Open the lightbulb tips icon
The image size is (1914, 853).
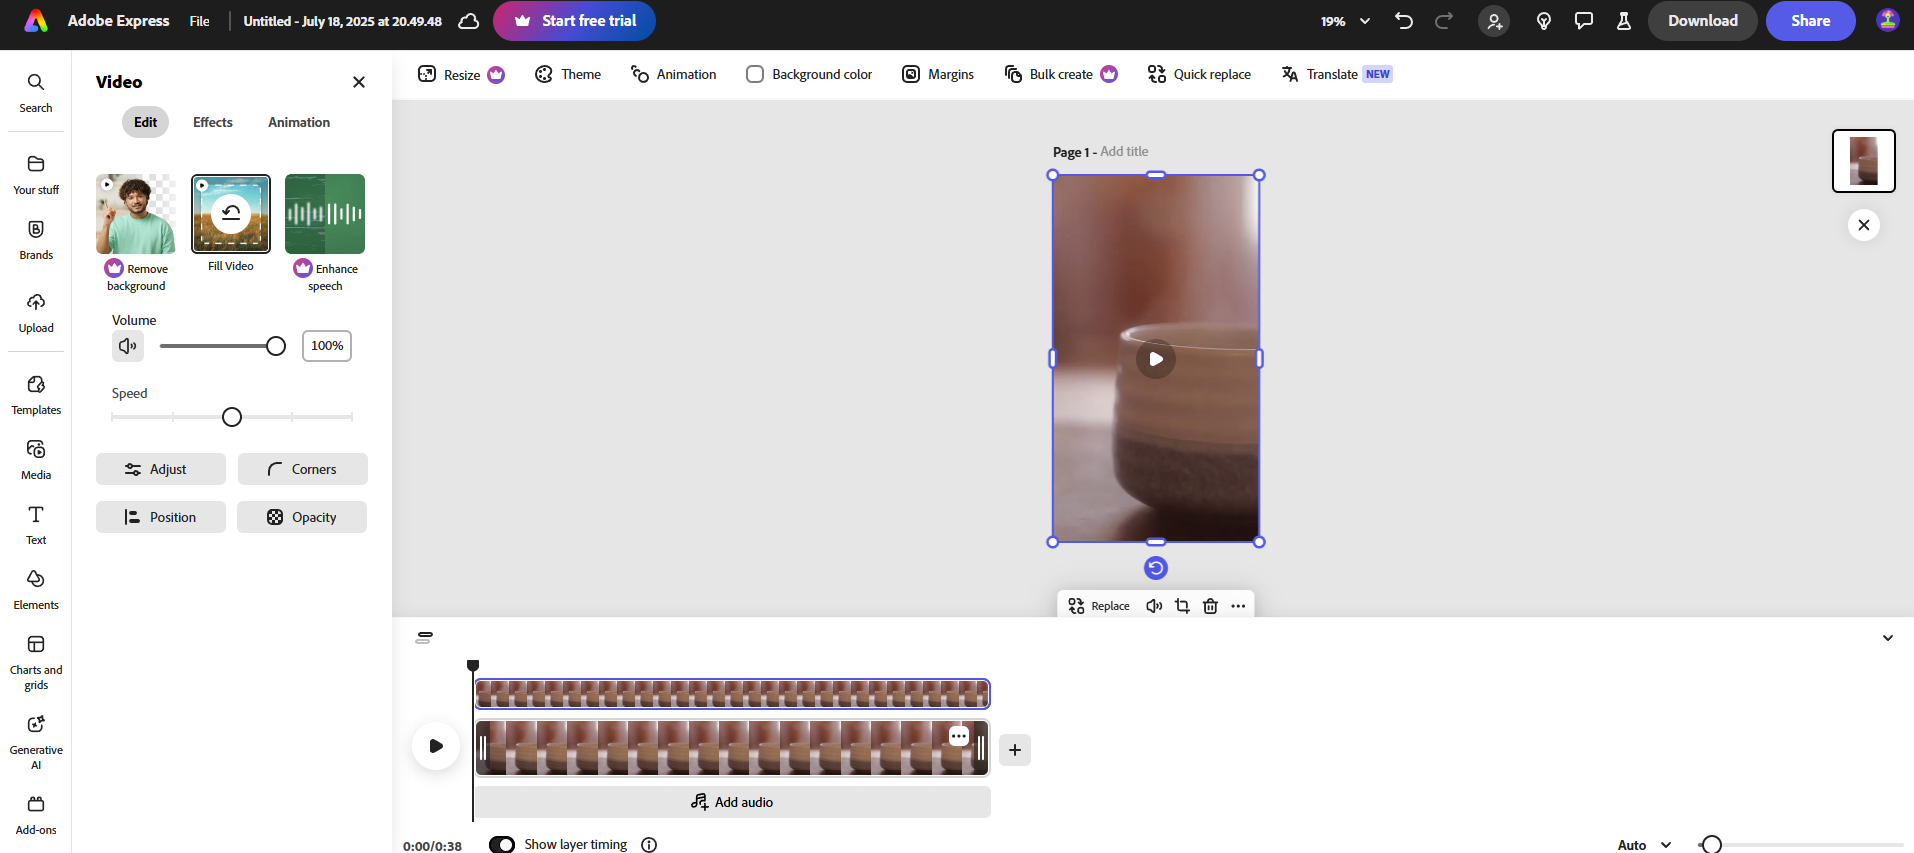click(x=1544, y=21)
